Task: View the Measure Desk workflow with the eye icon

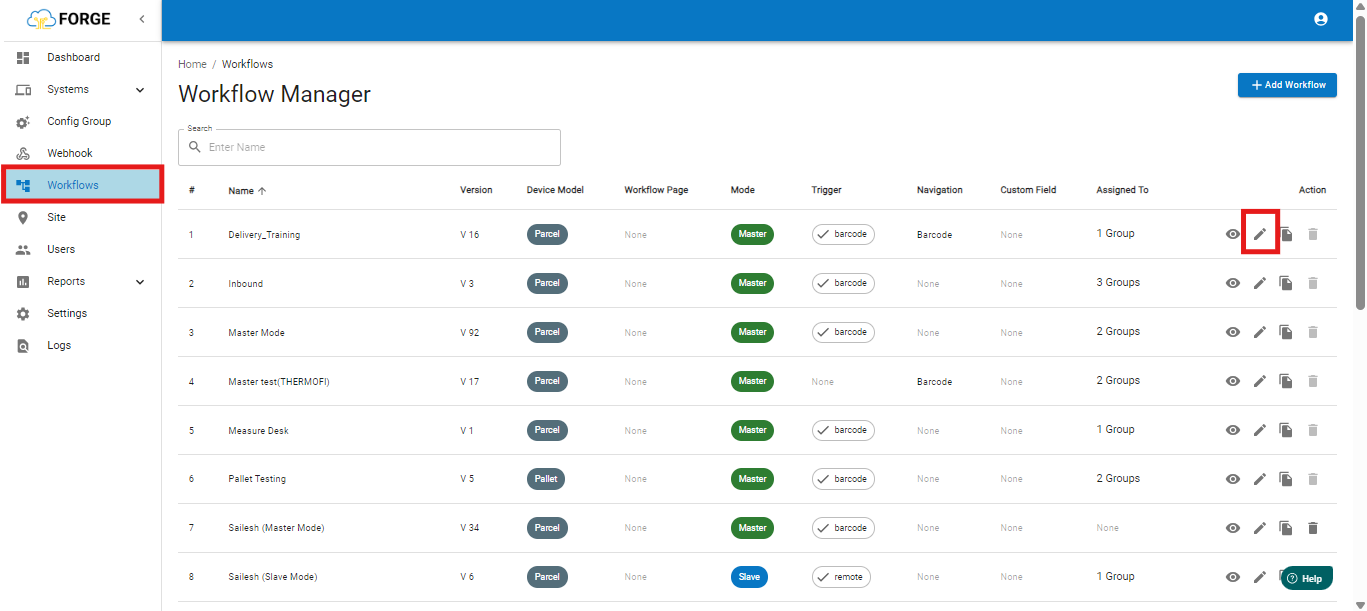Action: [1233, 430]
